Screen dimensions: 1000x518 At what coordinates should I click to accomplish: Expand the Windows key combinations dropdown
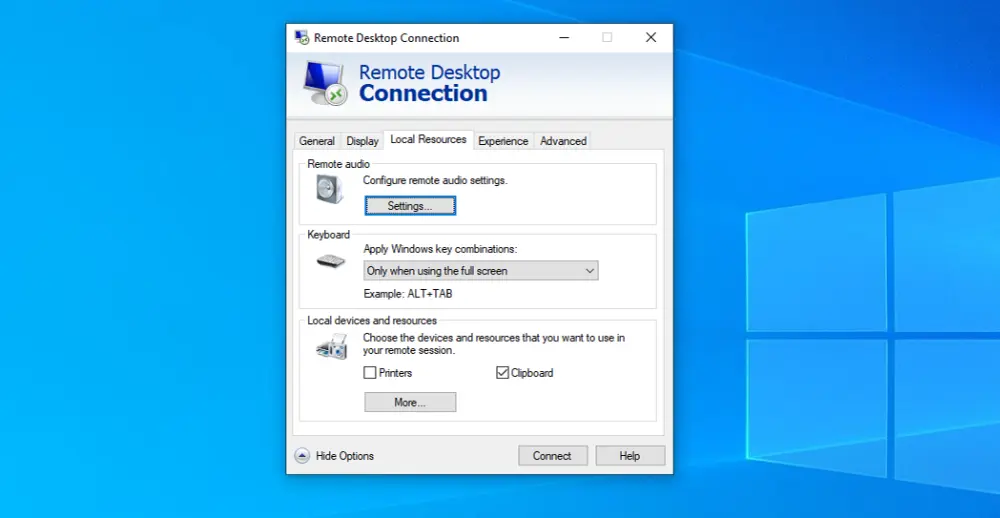click(x=481, y=270)
